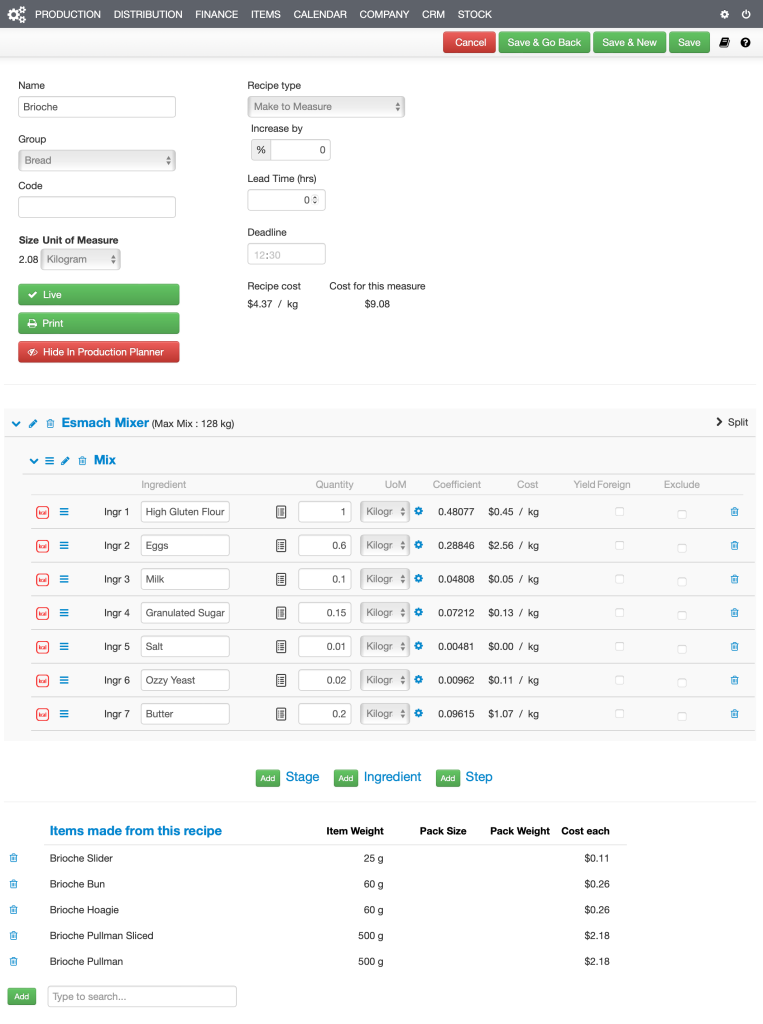The image size is (763, 1024).
Task: Open notes icon for High Gluten Flour
Action: click(x=281, y=512)
